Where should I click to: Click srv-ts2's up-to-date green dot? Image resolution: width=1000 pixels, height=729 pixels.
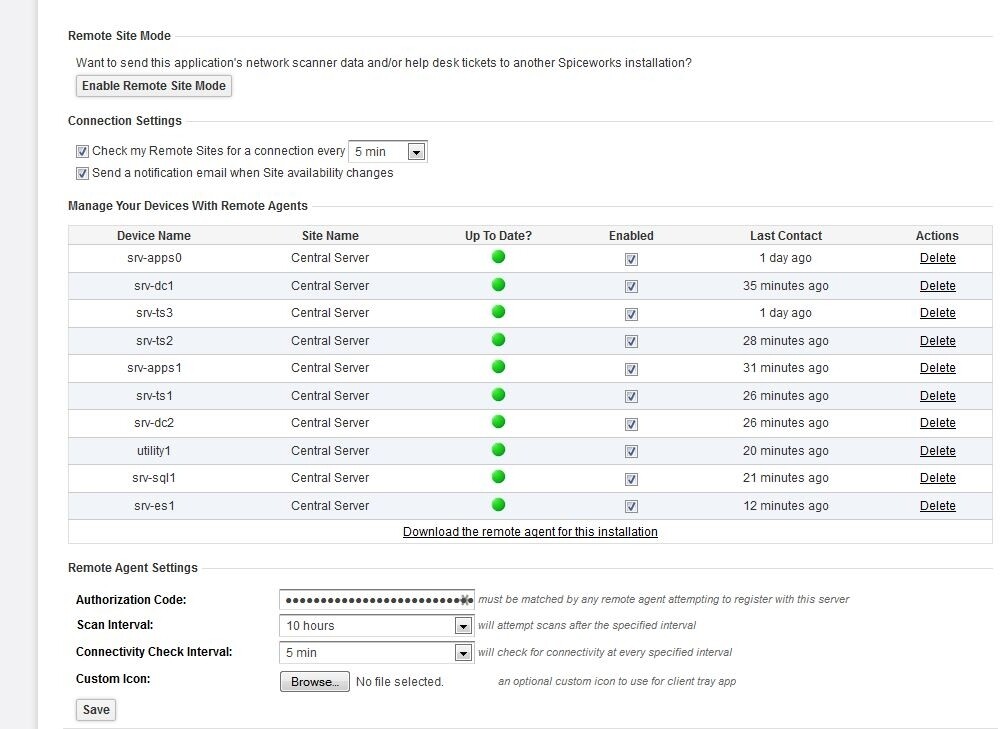(x=497, y=340)
